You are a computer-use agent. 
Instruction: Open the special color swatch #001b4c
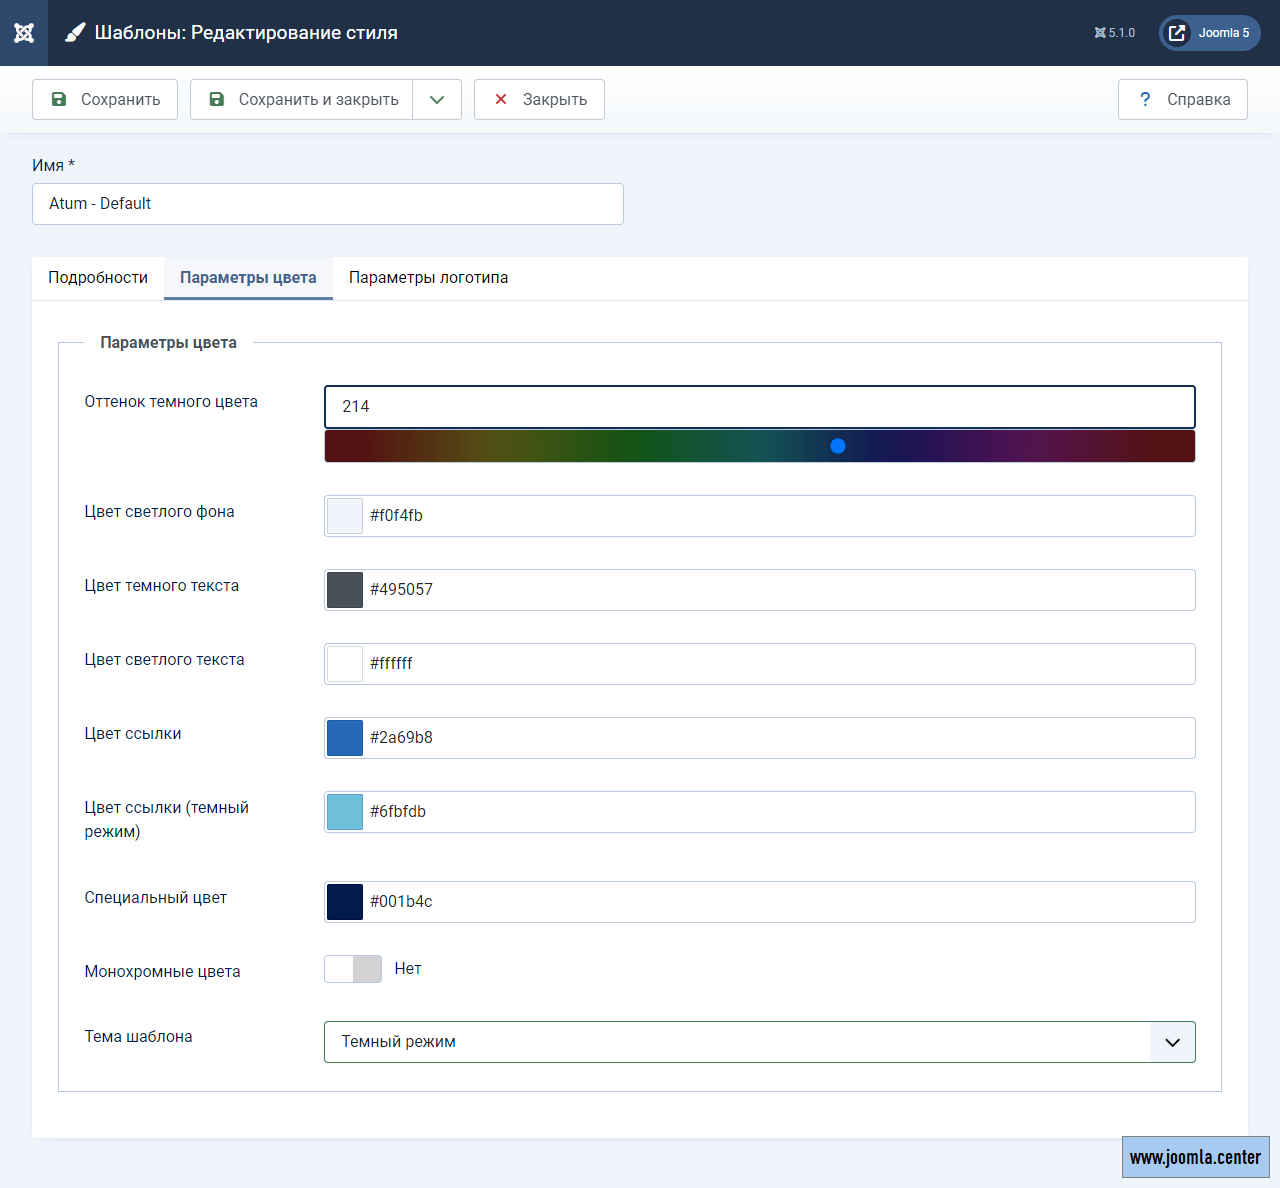pos(345,902)
